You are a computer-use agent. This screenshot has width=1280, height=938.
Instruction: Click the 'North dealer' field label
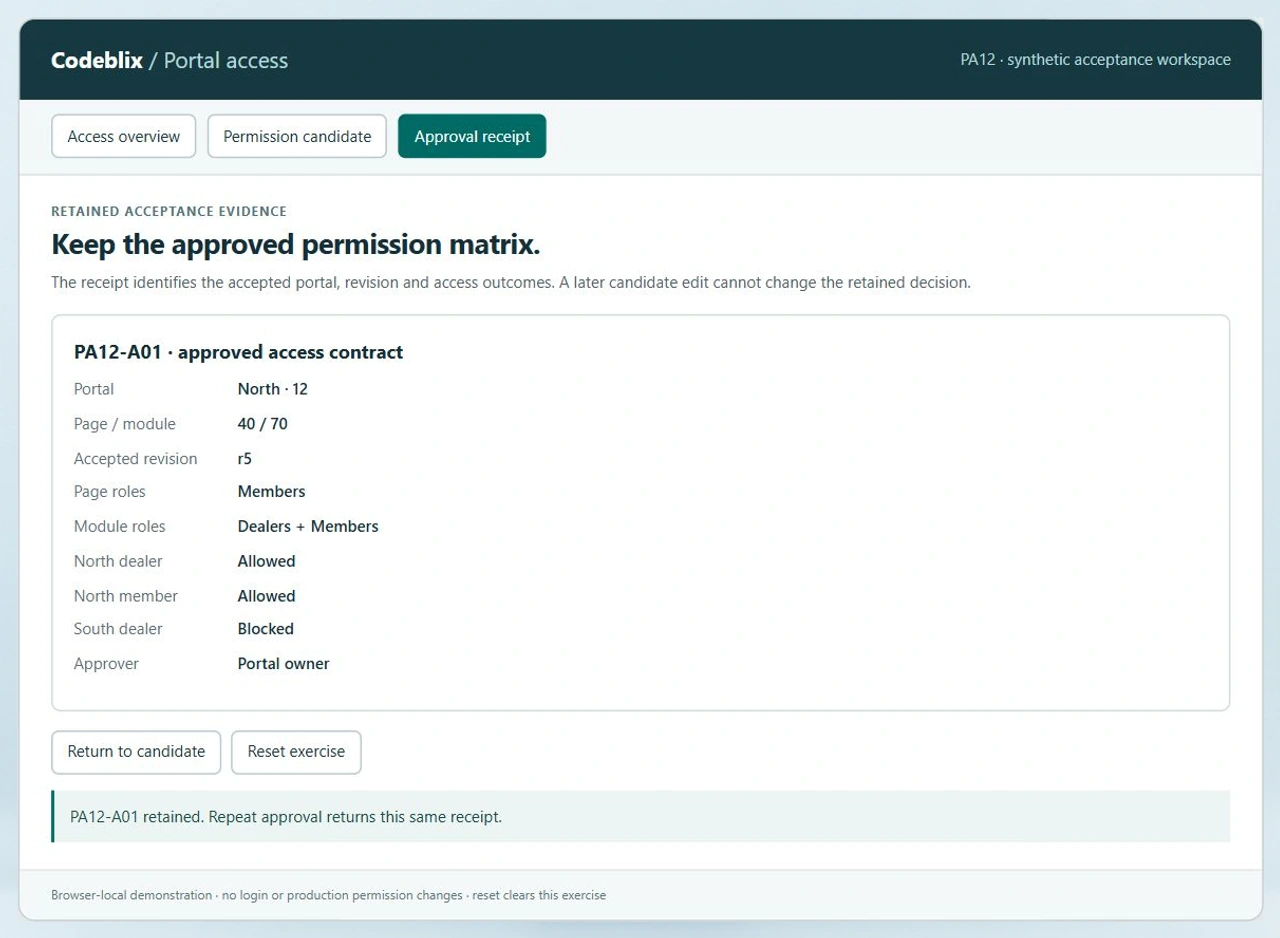coord(118,561)
